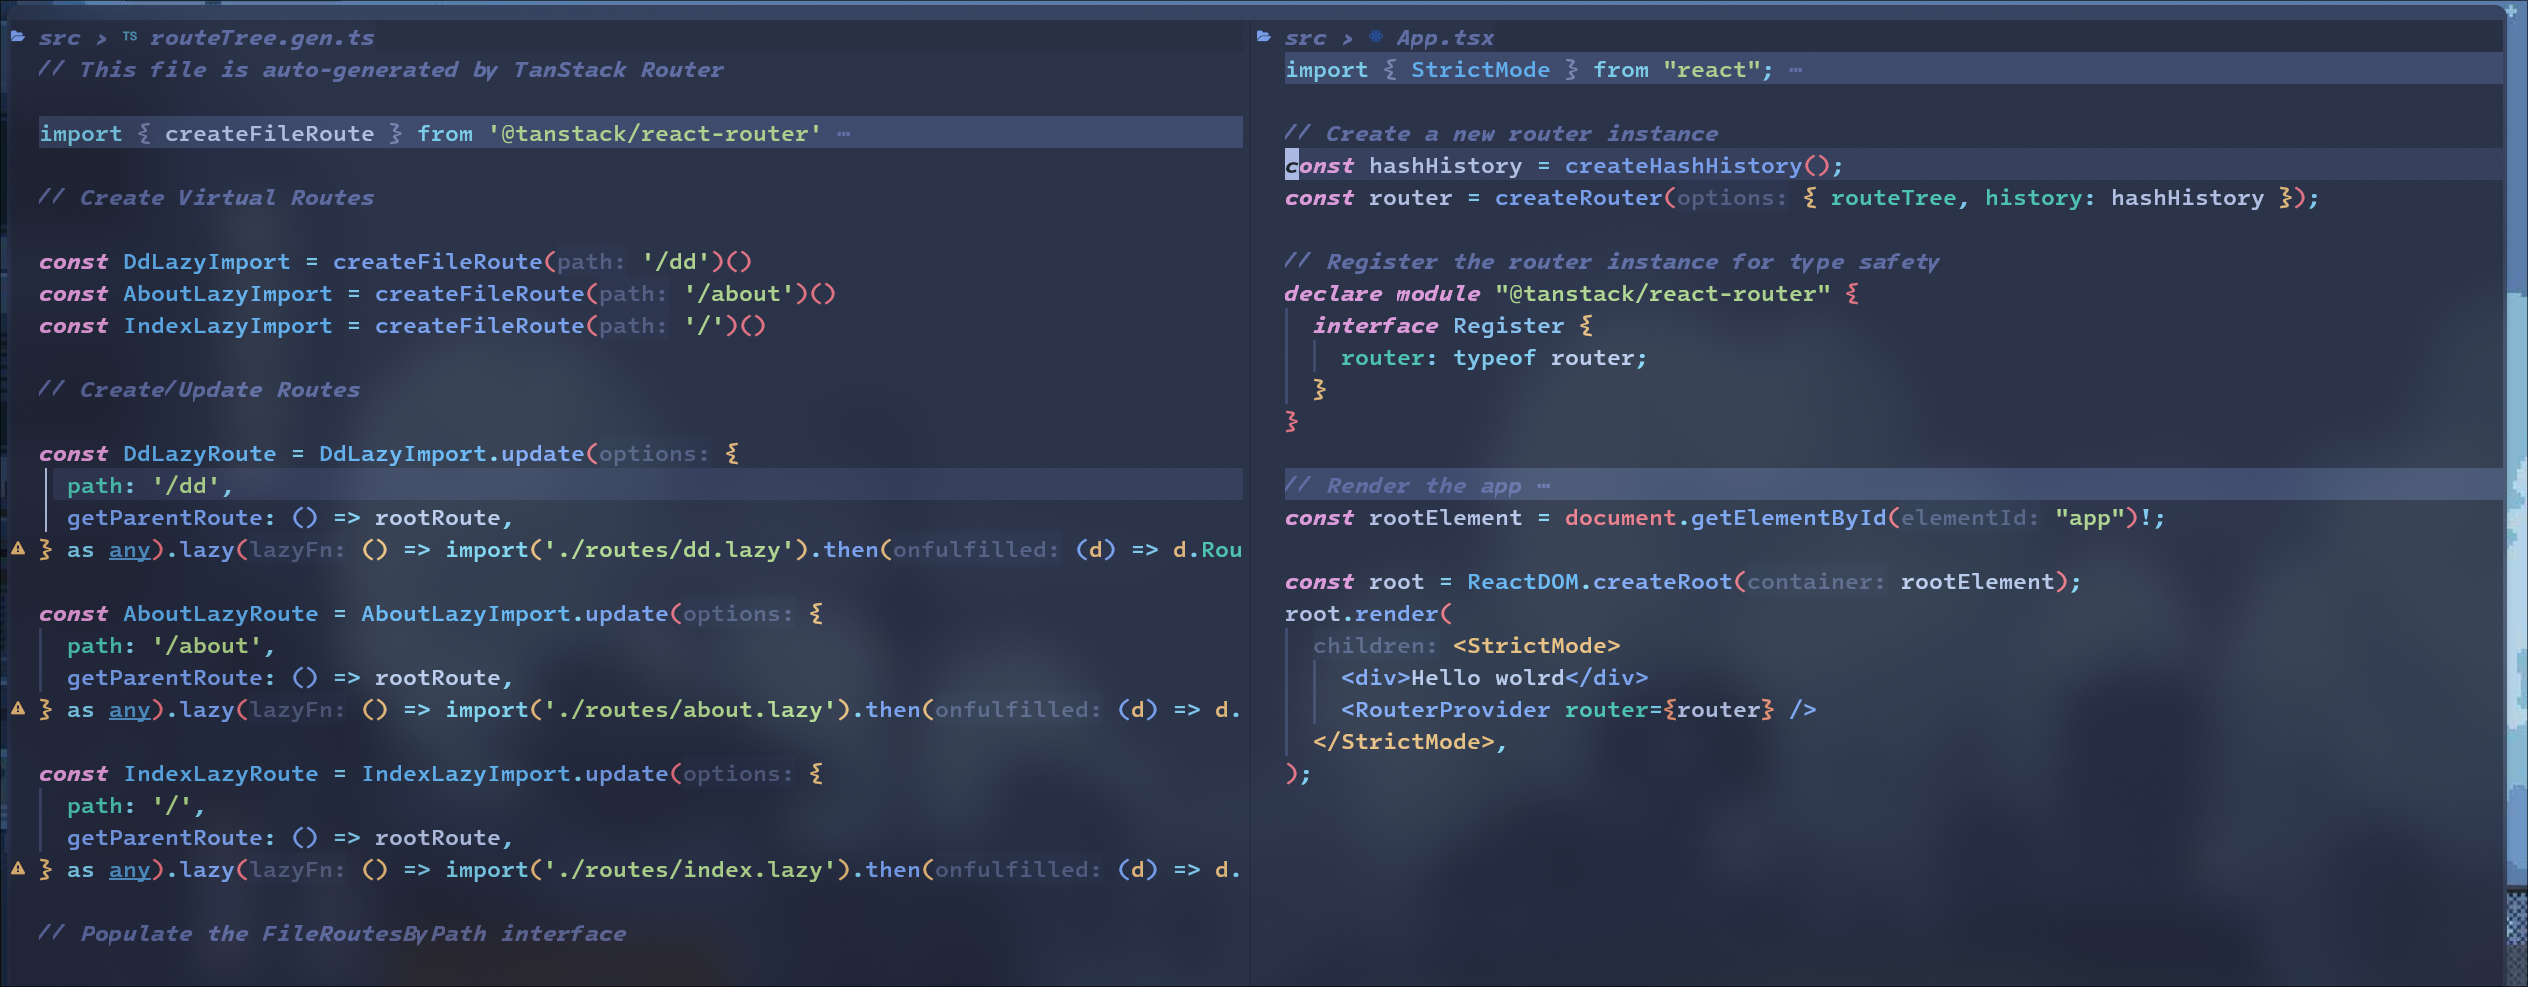Click the "// Populate the FileRoutesByPath interface" comment
2528x987 pixels.
pos(333,934)
